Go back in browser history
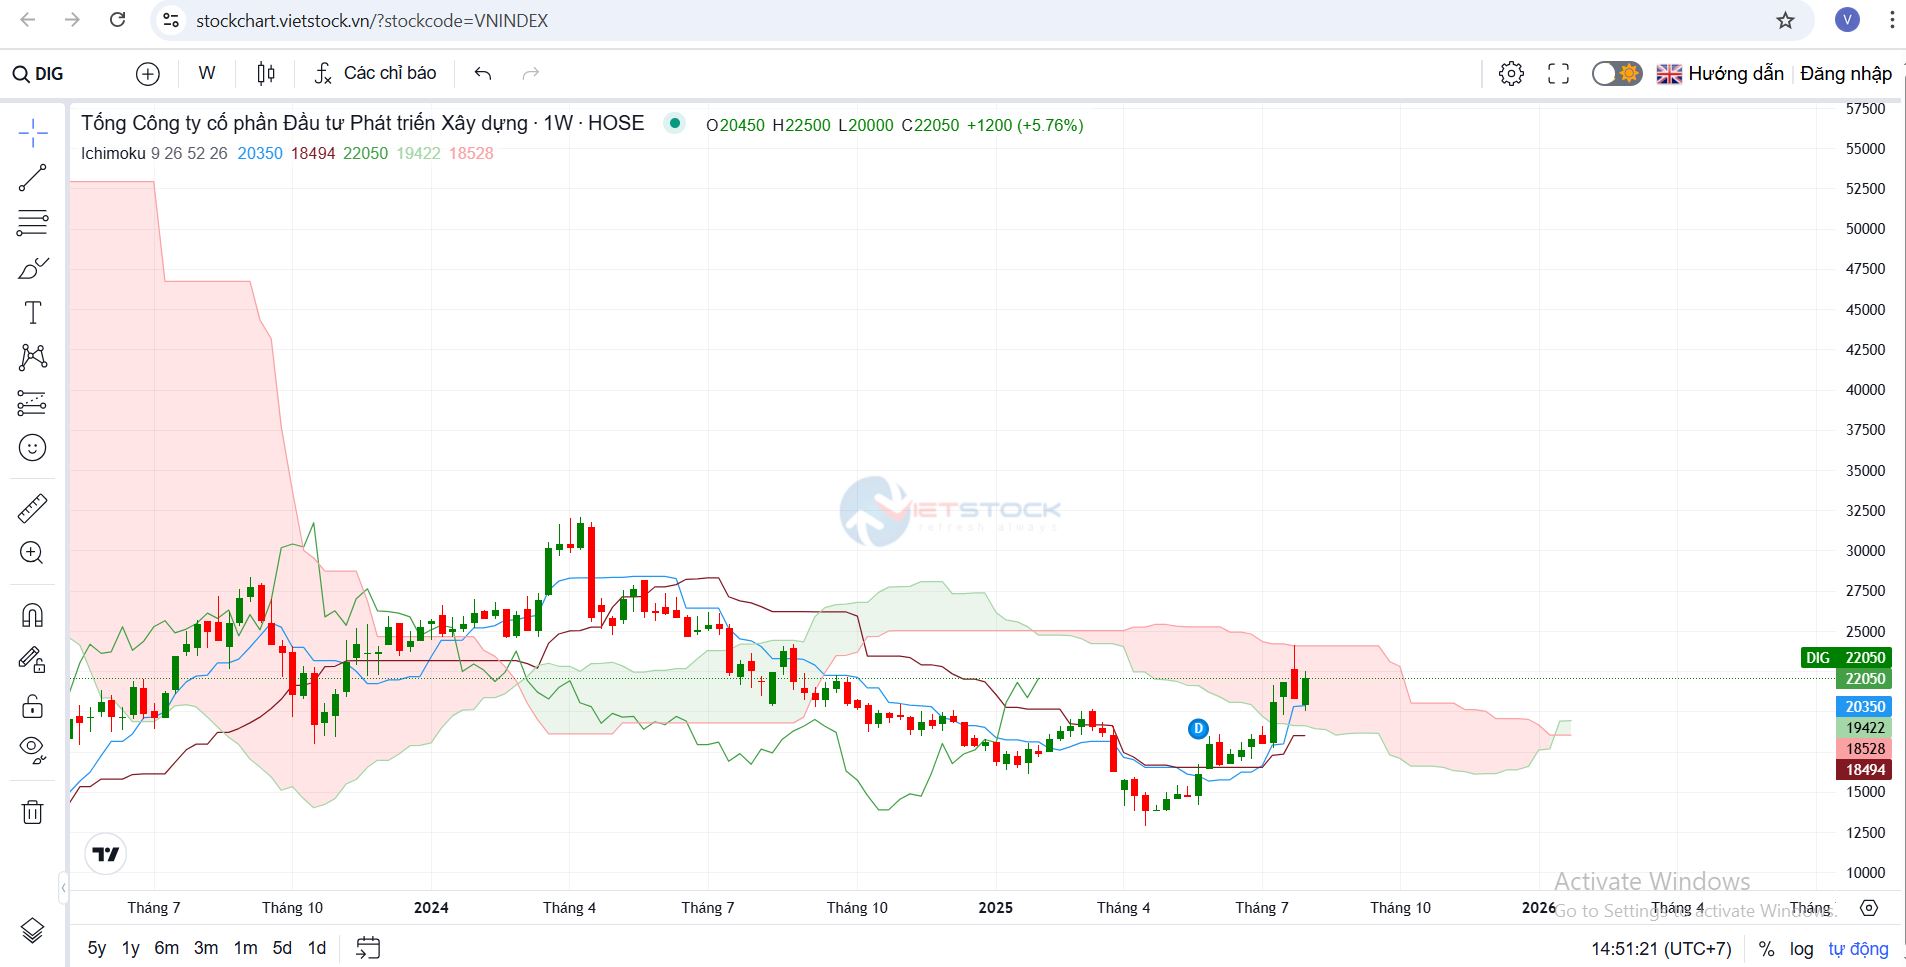This screenshot has width=1906, height=967. (x=28, y=20)
